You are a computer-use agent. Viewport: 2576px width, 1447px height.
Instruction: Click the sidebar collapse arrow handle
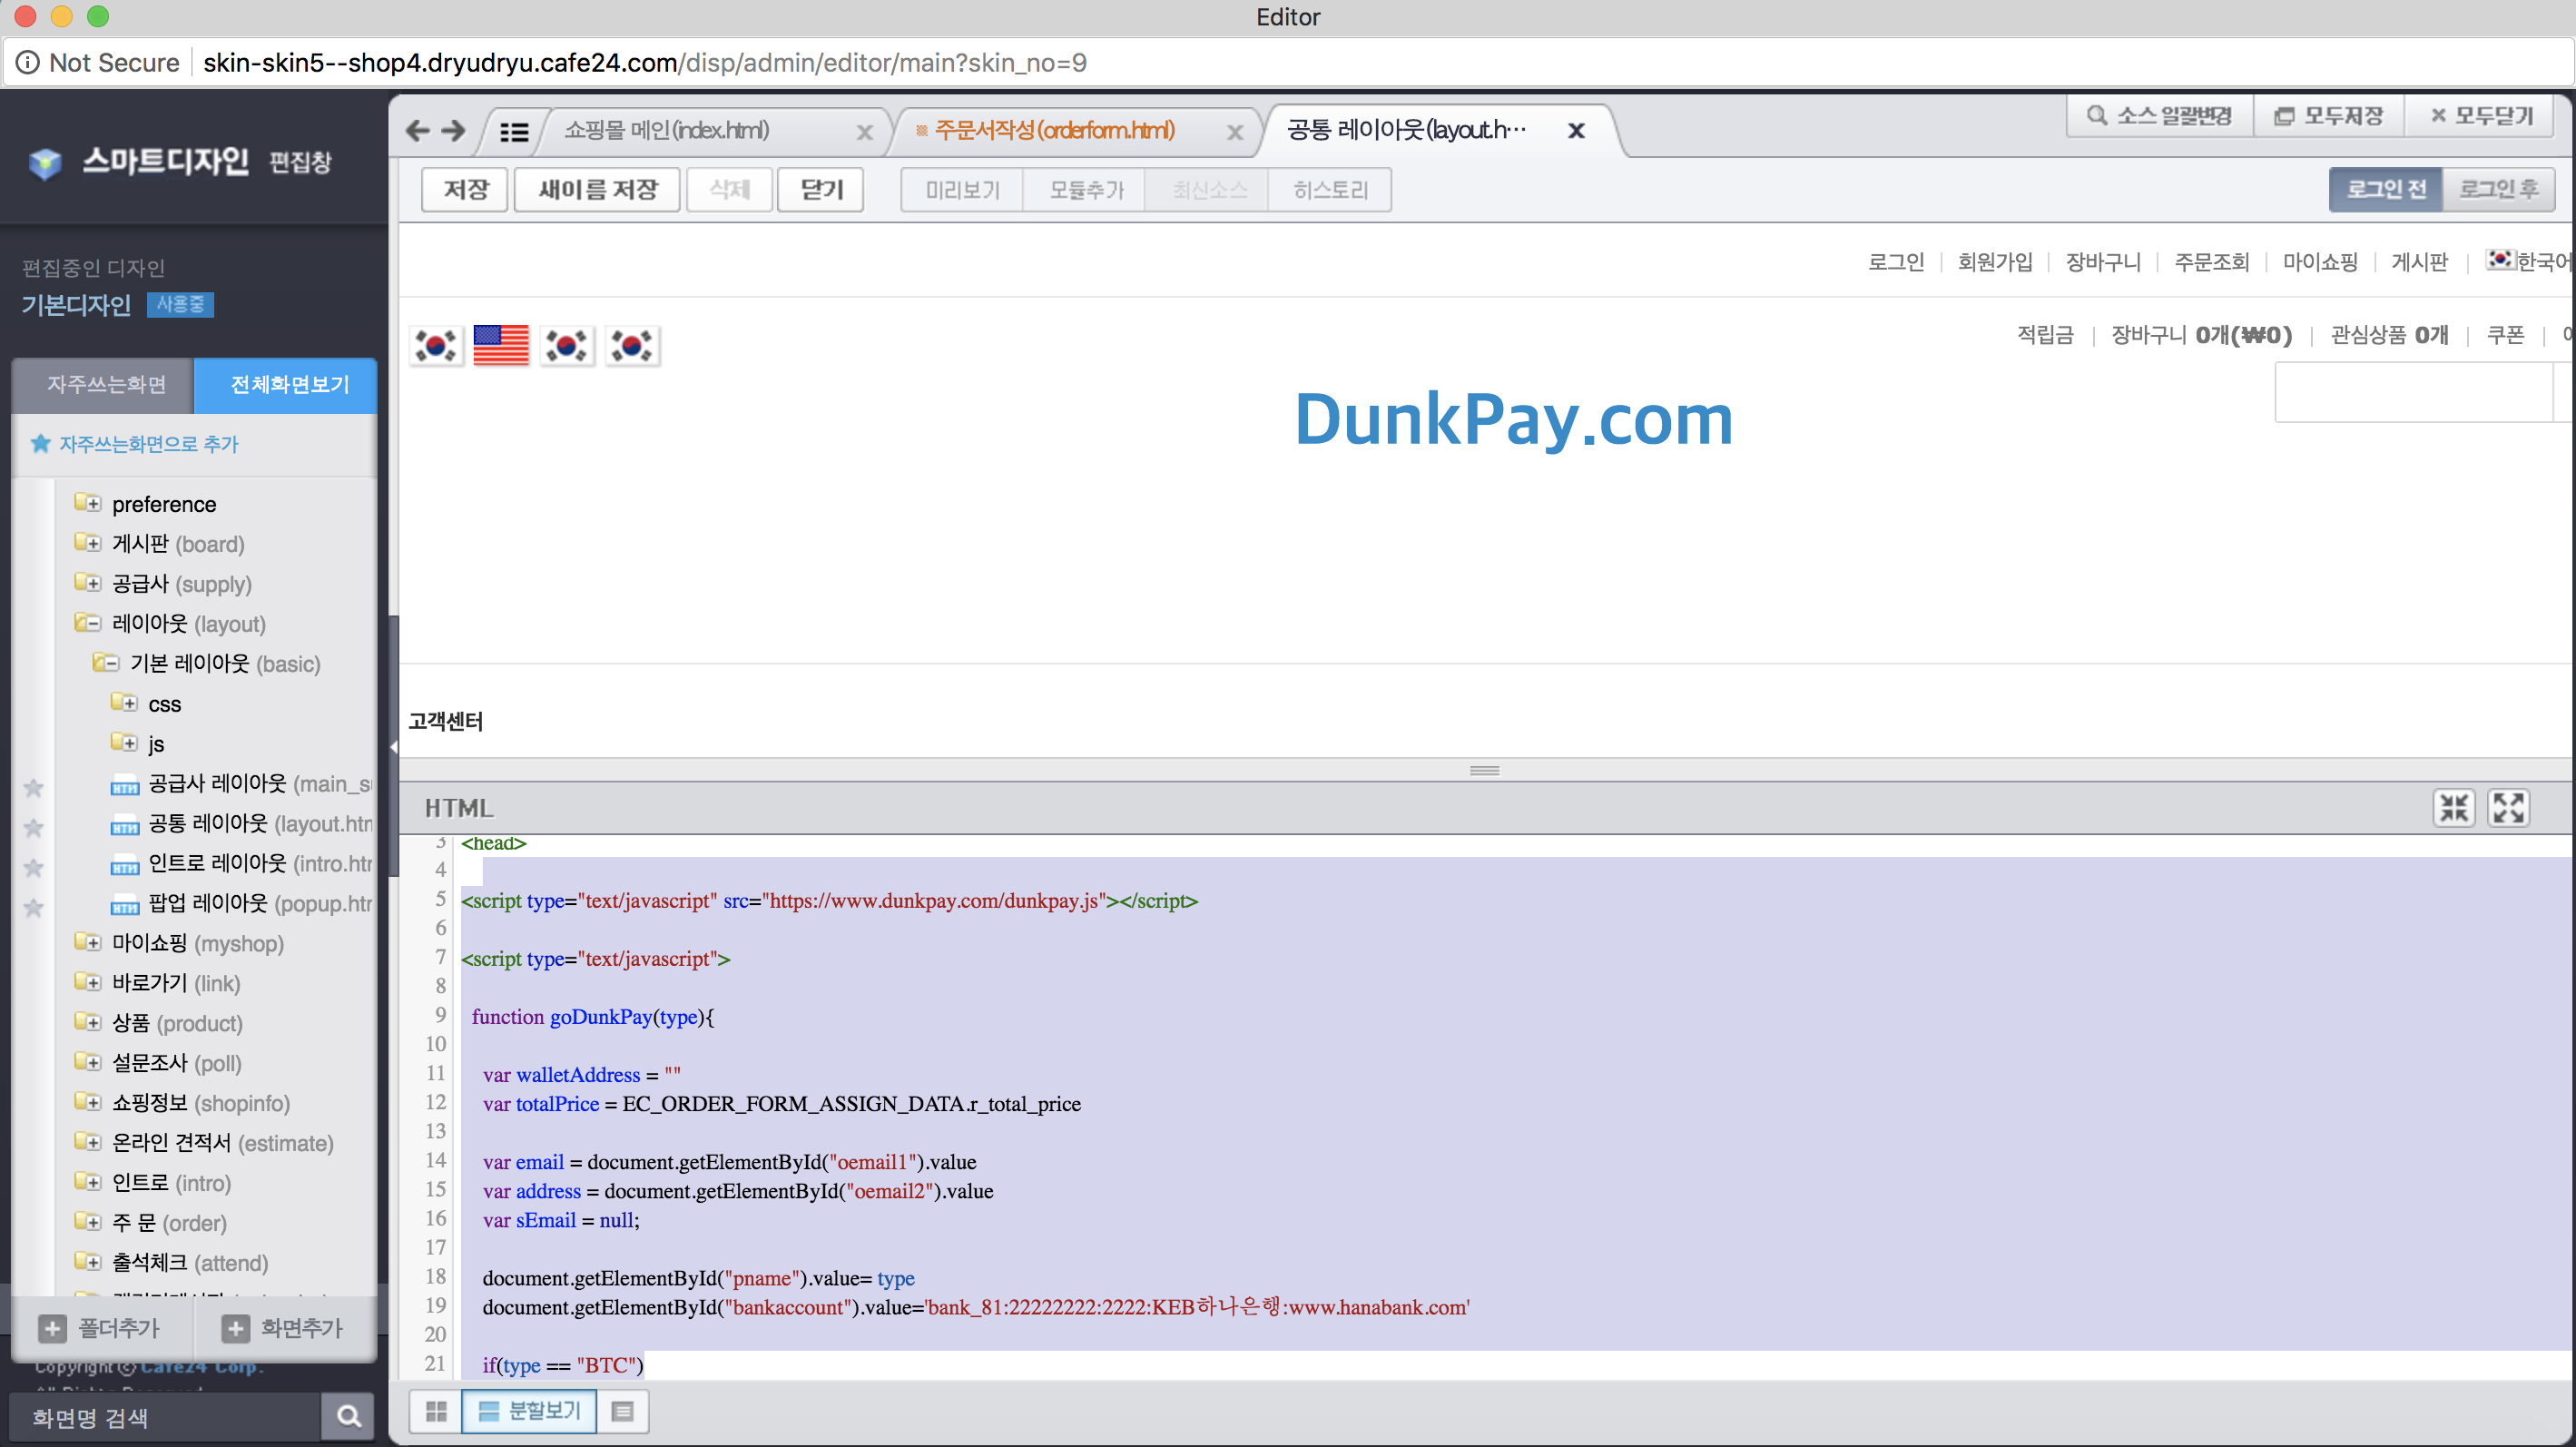393,746
